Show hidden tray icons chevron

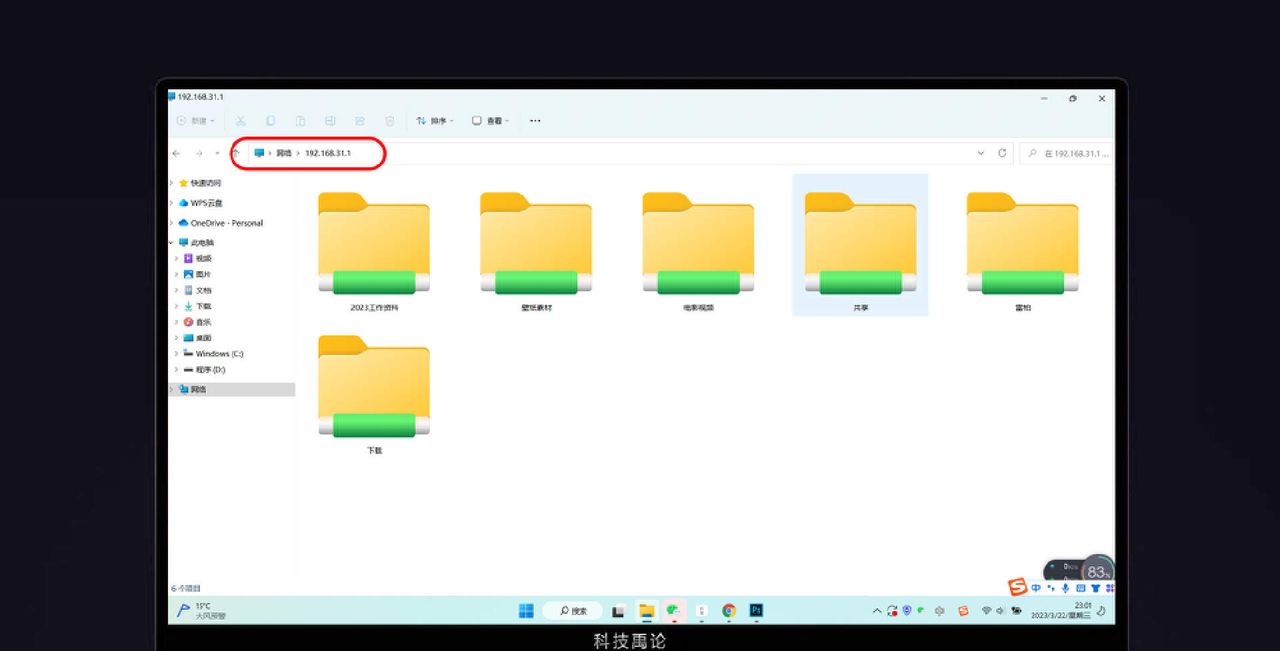tap(877, 611)
